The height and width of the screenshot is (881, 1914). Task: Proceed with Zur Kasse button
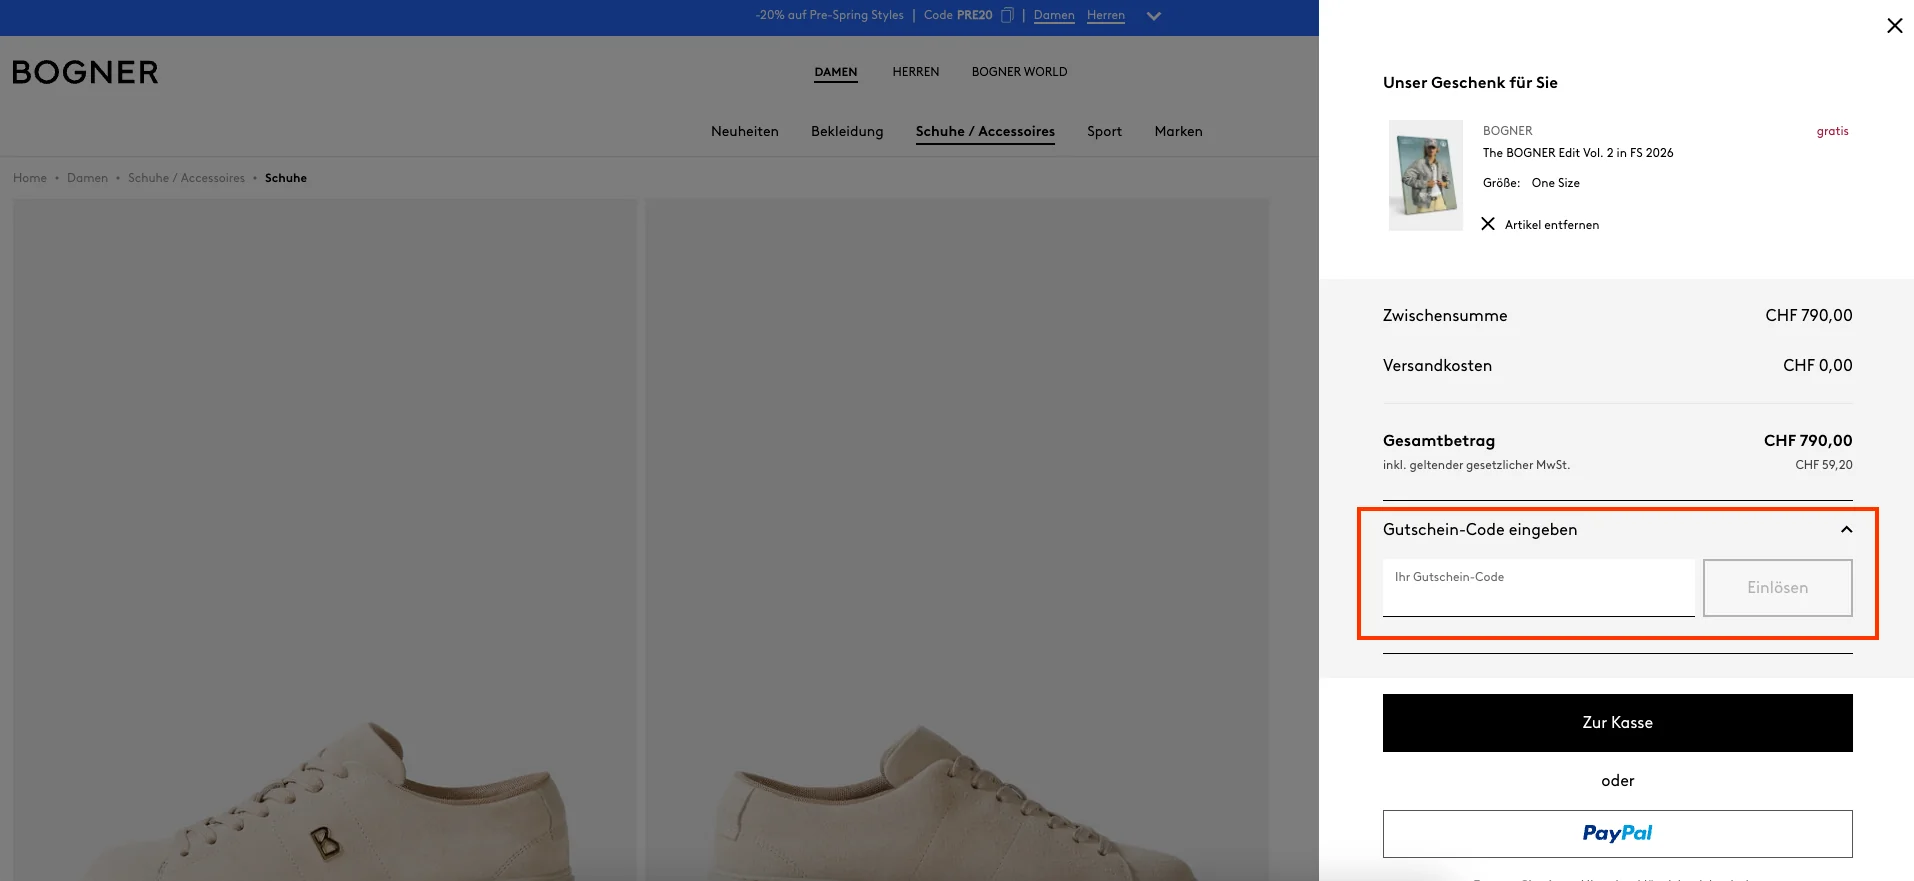pyautogui.click(x=1617, y=723)
